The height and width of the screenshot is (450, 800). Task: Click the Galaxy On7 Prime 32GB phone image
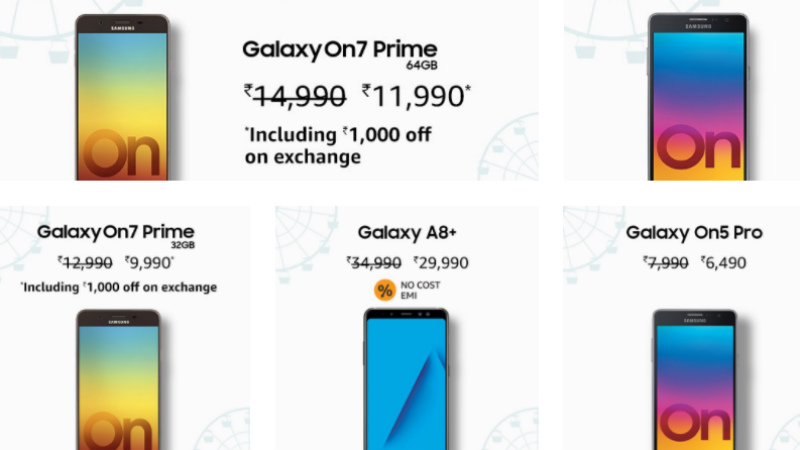pyautogui.click(x=118, y=379)
